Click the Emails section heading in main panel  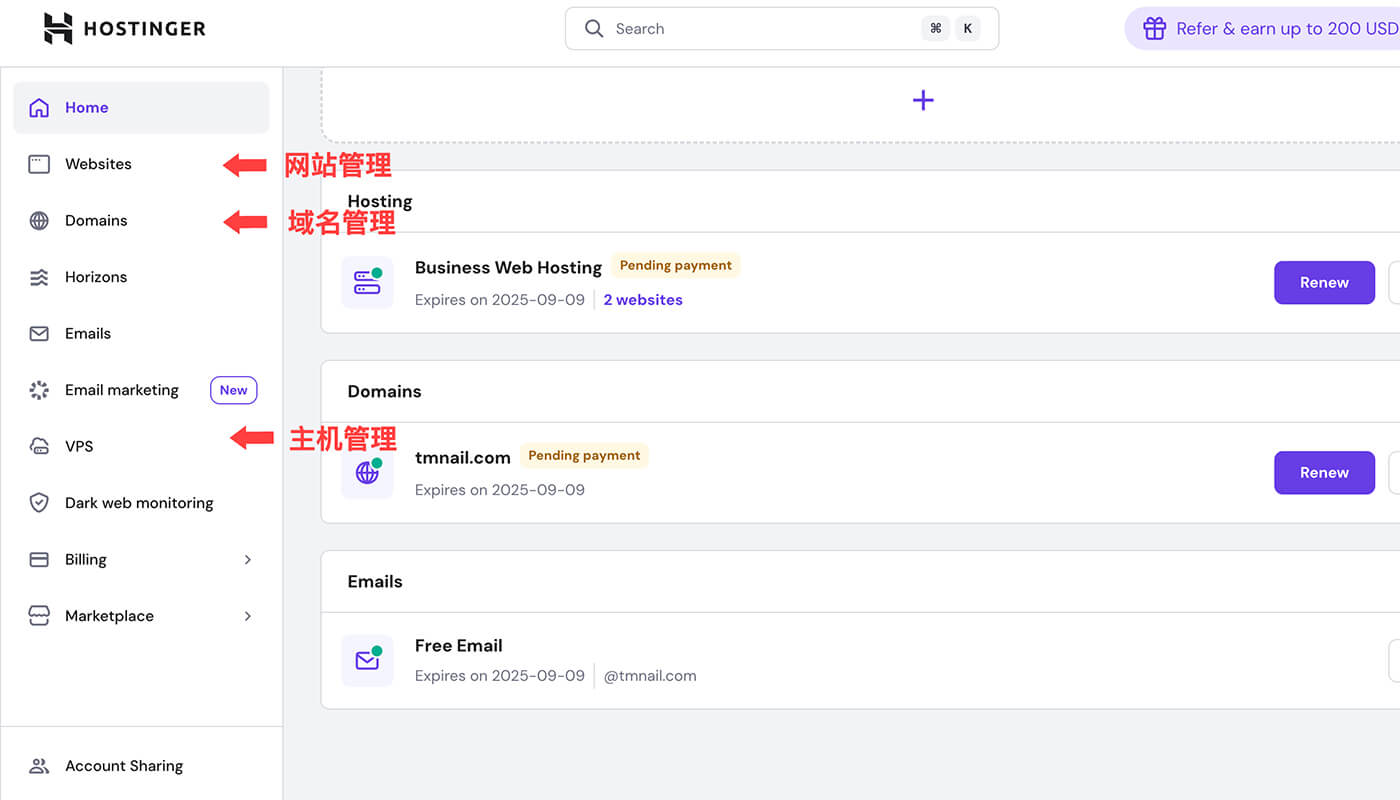(375, 581)
